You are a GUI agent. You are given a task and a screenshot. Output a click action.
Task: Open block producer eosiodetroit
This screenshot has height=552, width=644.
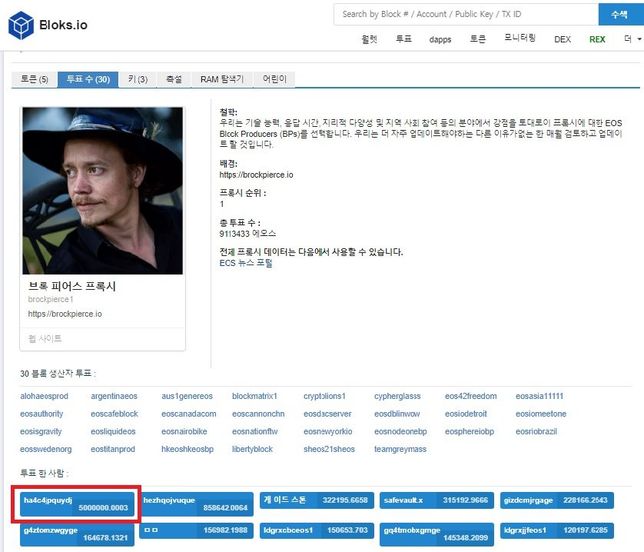point(466,414)
